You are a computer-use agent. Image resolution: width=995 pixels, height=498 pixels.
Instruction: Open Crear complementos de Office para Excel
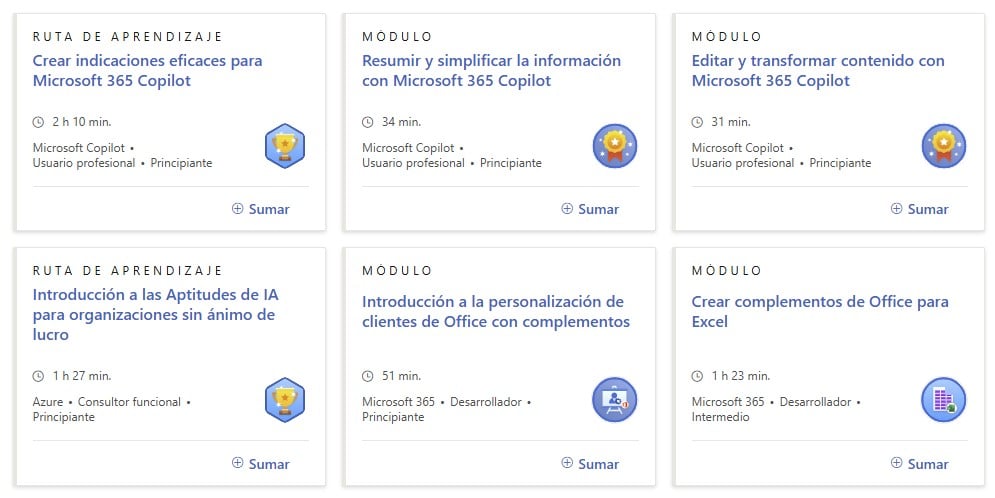pyautogui.click(x=819, y=311)
